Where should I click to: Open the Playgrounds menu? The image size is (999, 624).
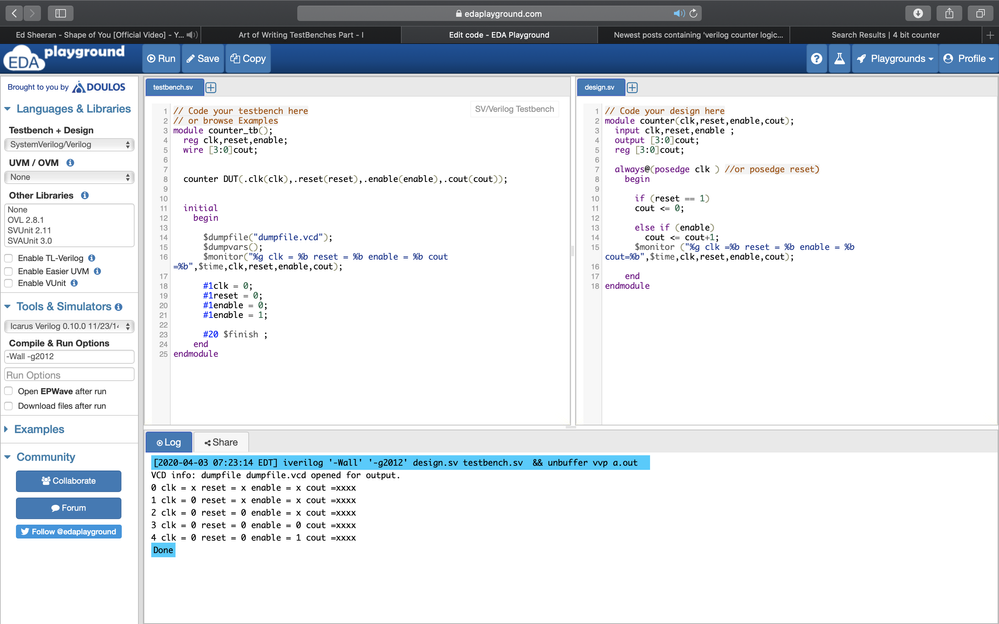tap(895, 59)
